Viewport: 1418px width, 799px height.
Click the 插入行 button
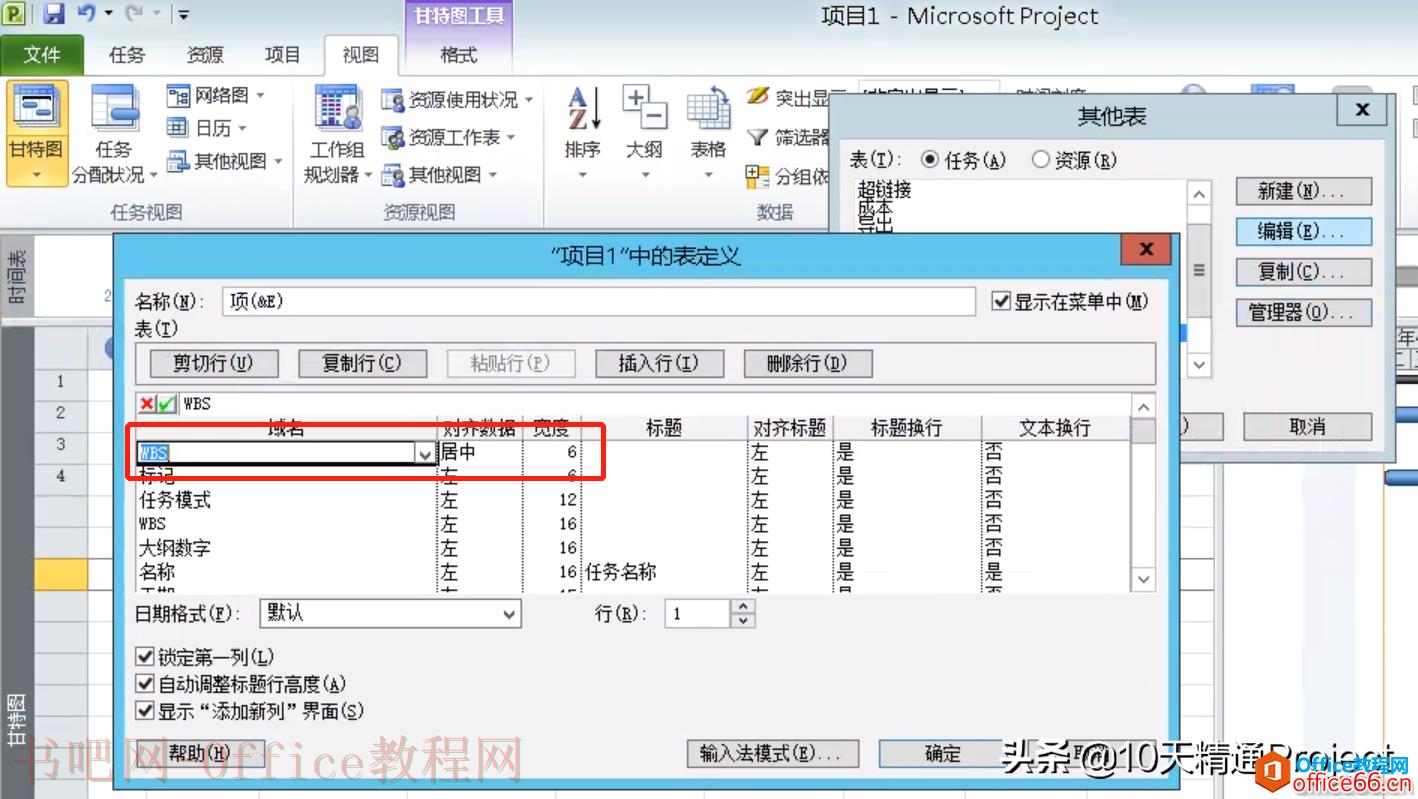658,363
